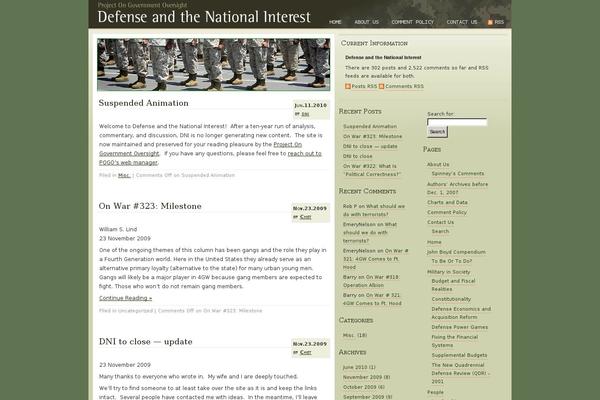Viewport: 600px width, 400px height.
Task: Open Barry's comment on On War #319
Action: point(371,281)
